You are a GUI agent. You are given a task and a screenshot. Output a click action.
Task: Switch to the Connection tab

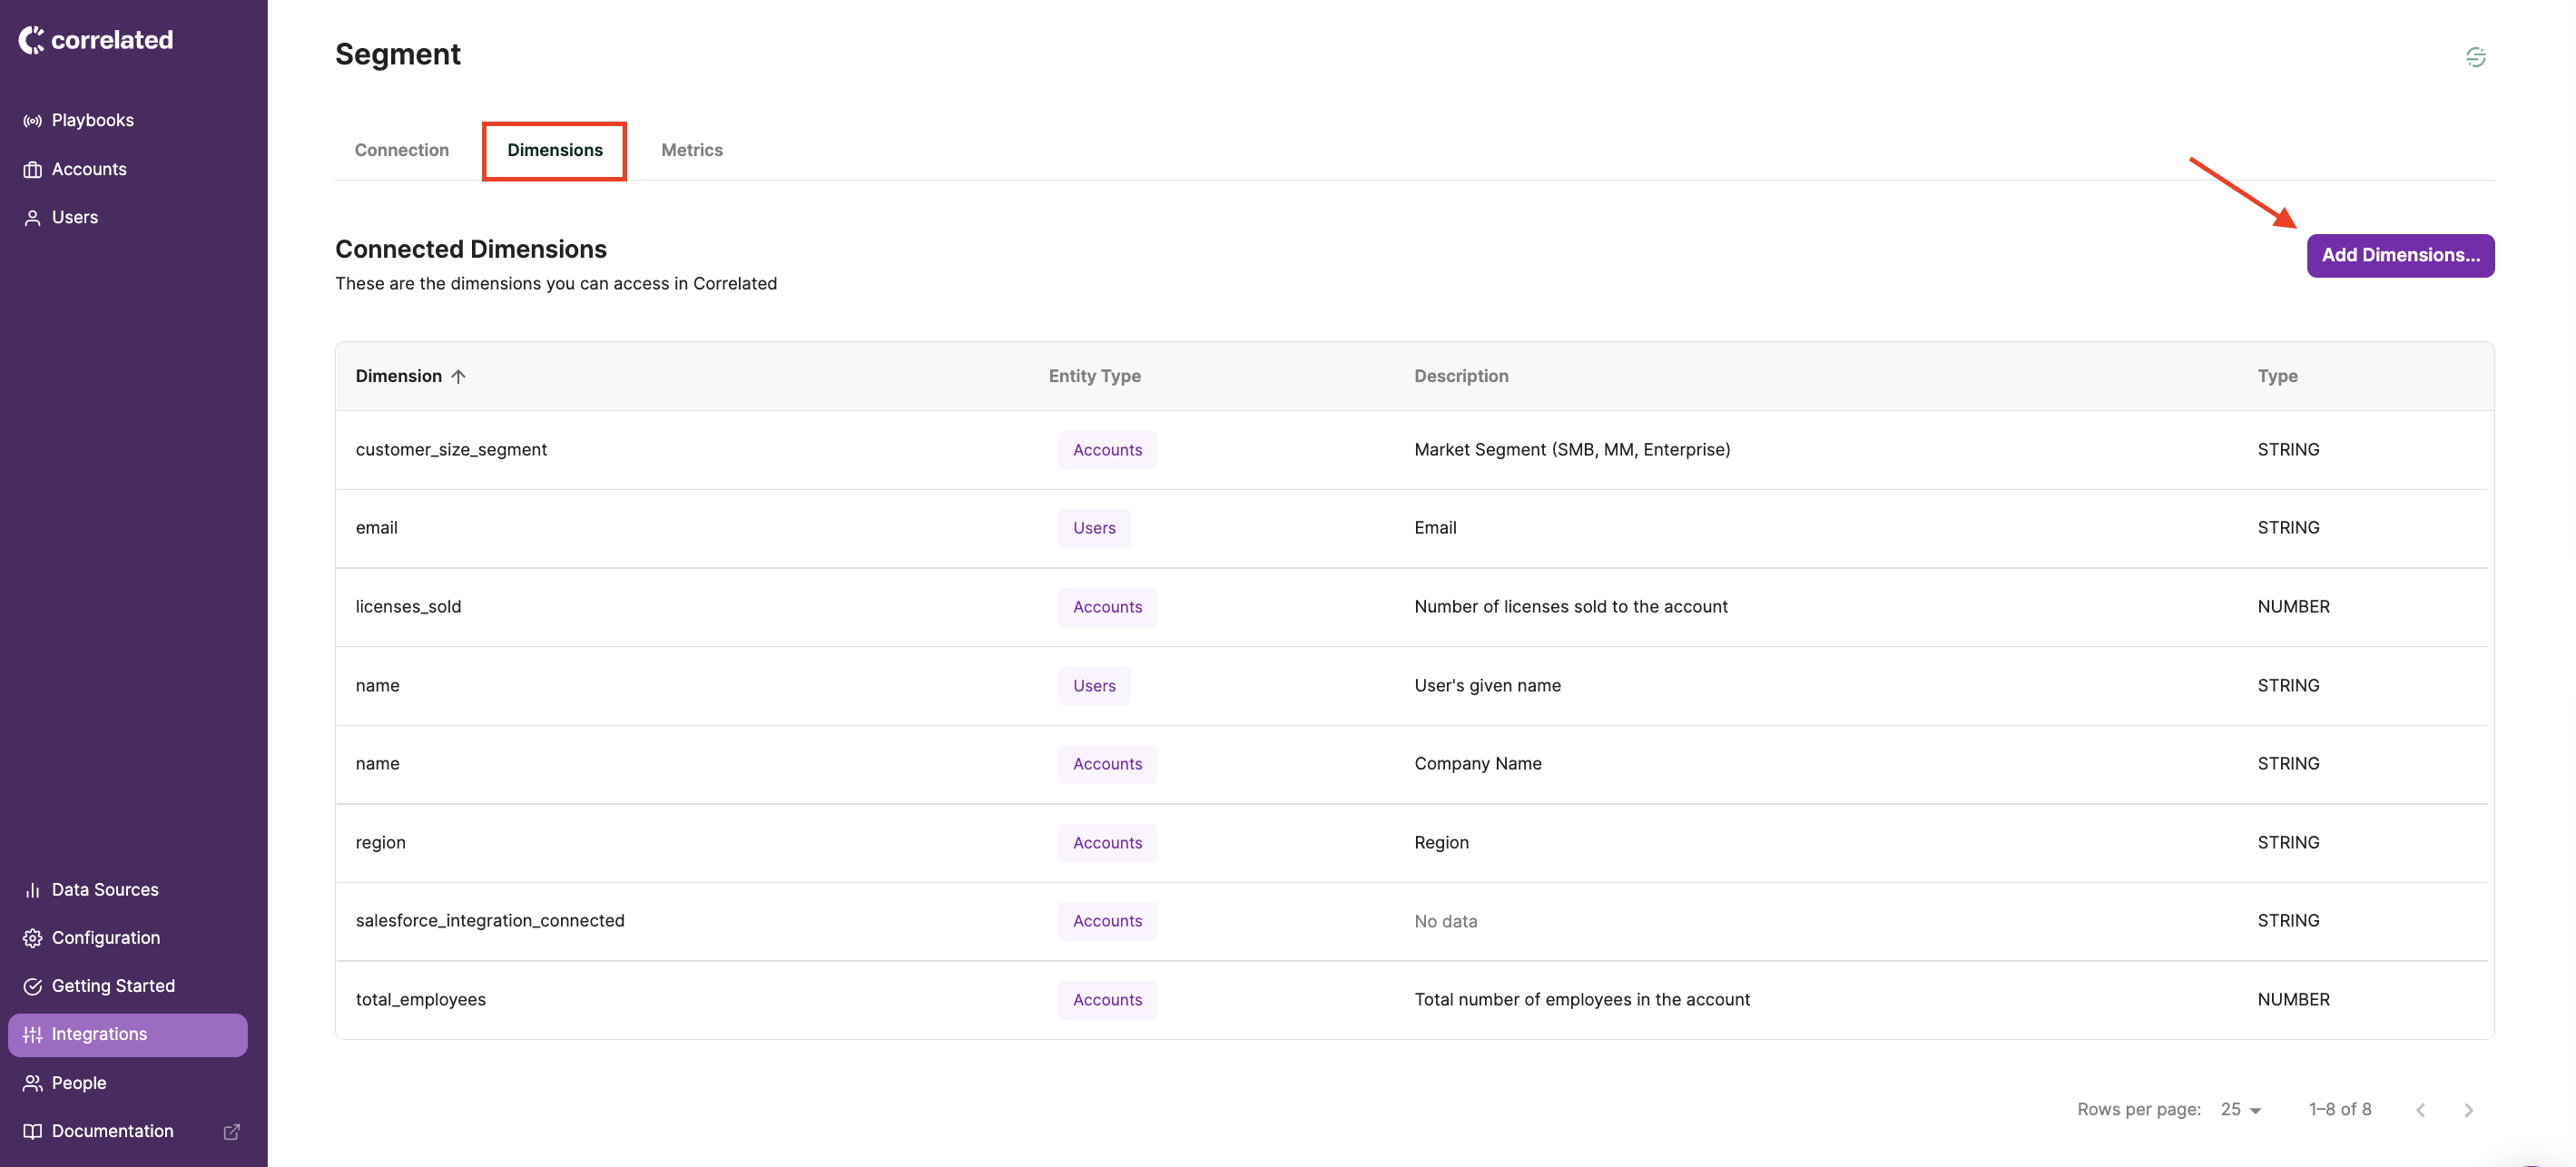click(401, 150)
